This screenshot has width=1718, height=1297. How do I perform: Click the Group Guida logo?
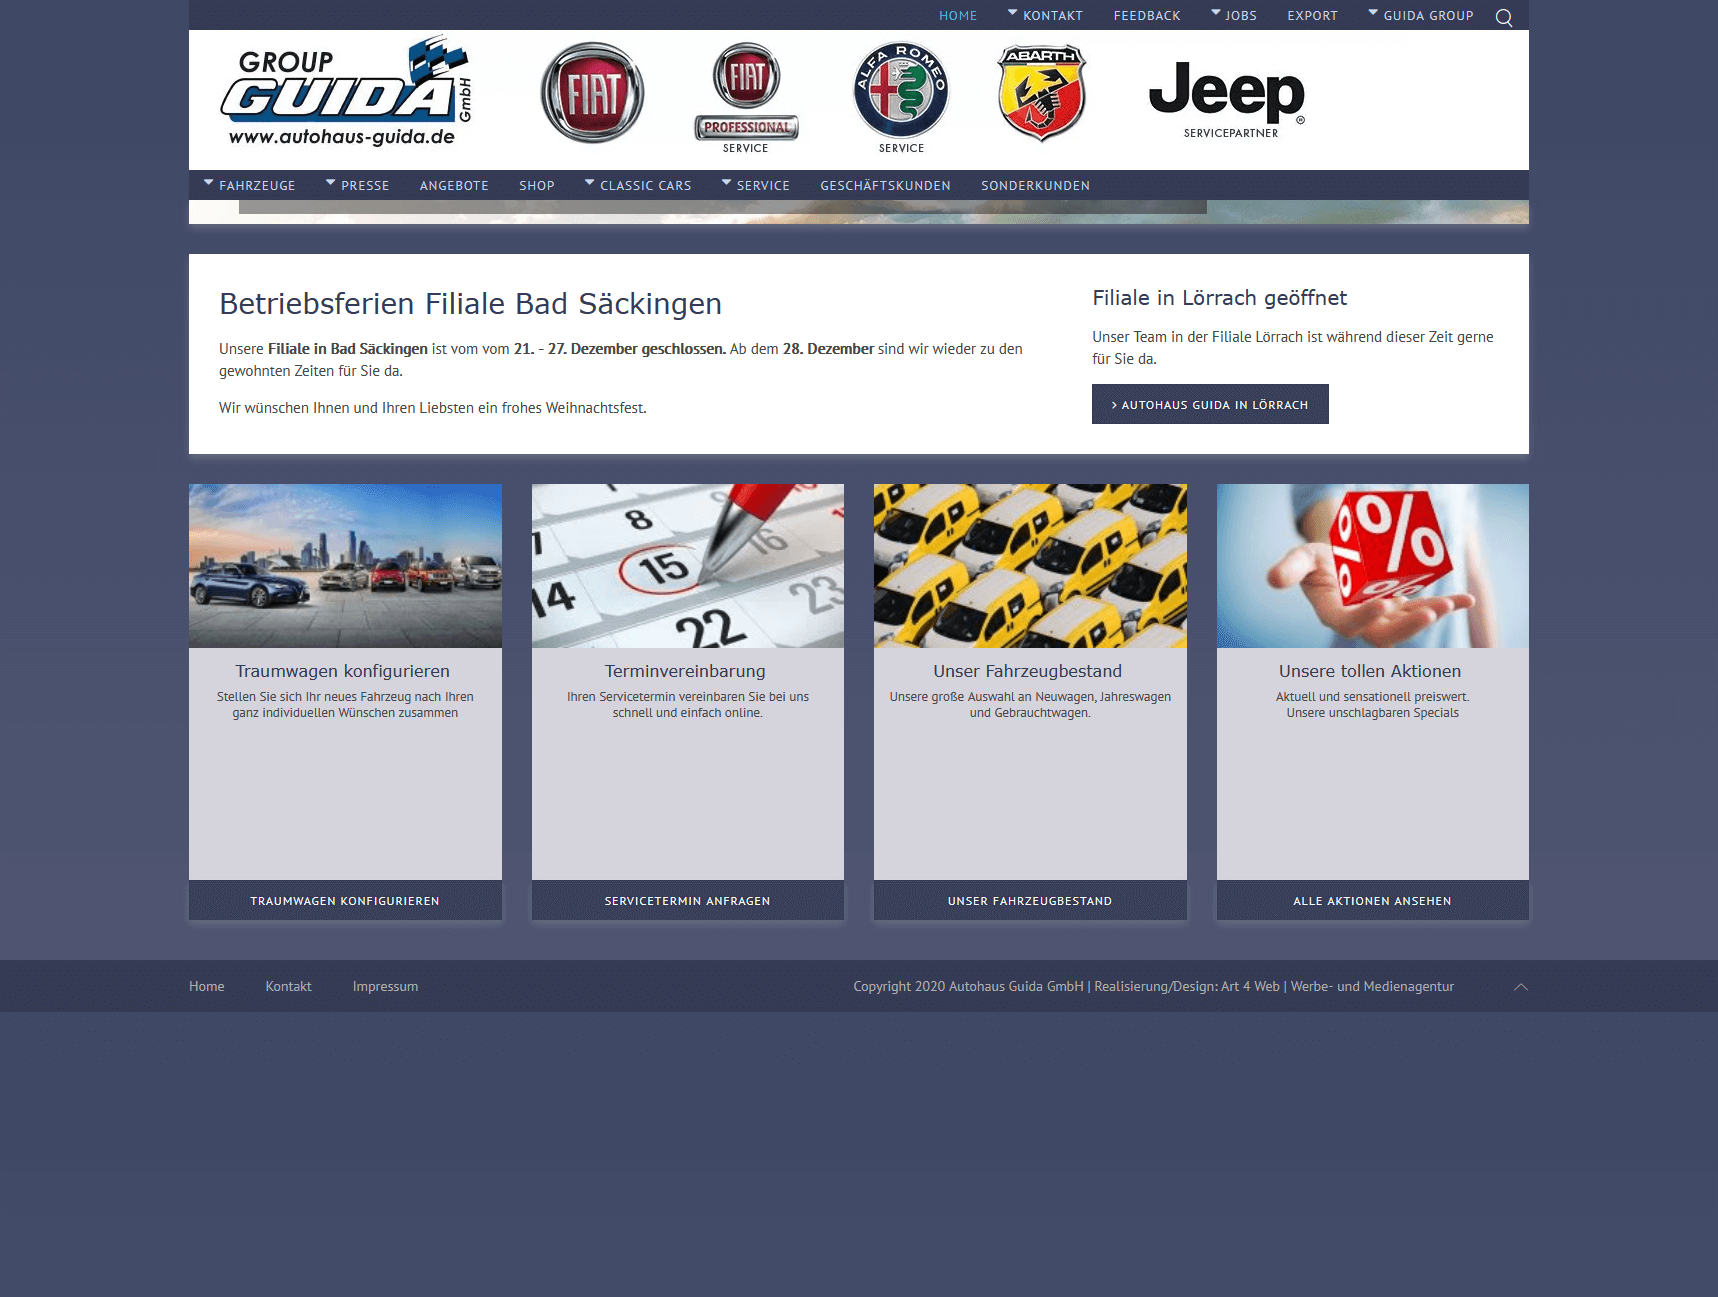tap(345, 95)
